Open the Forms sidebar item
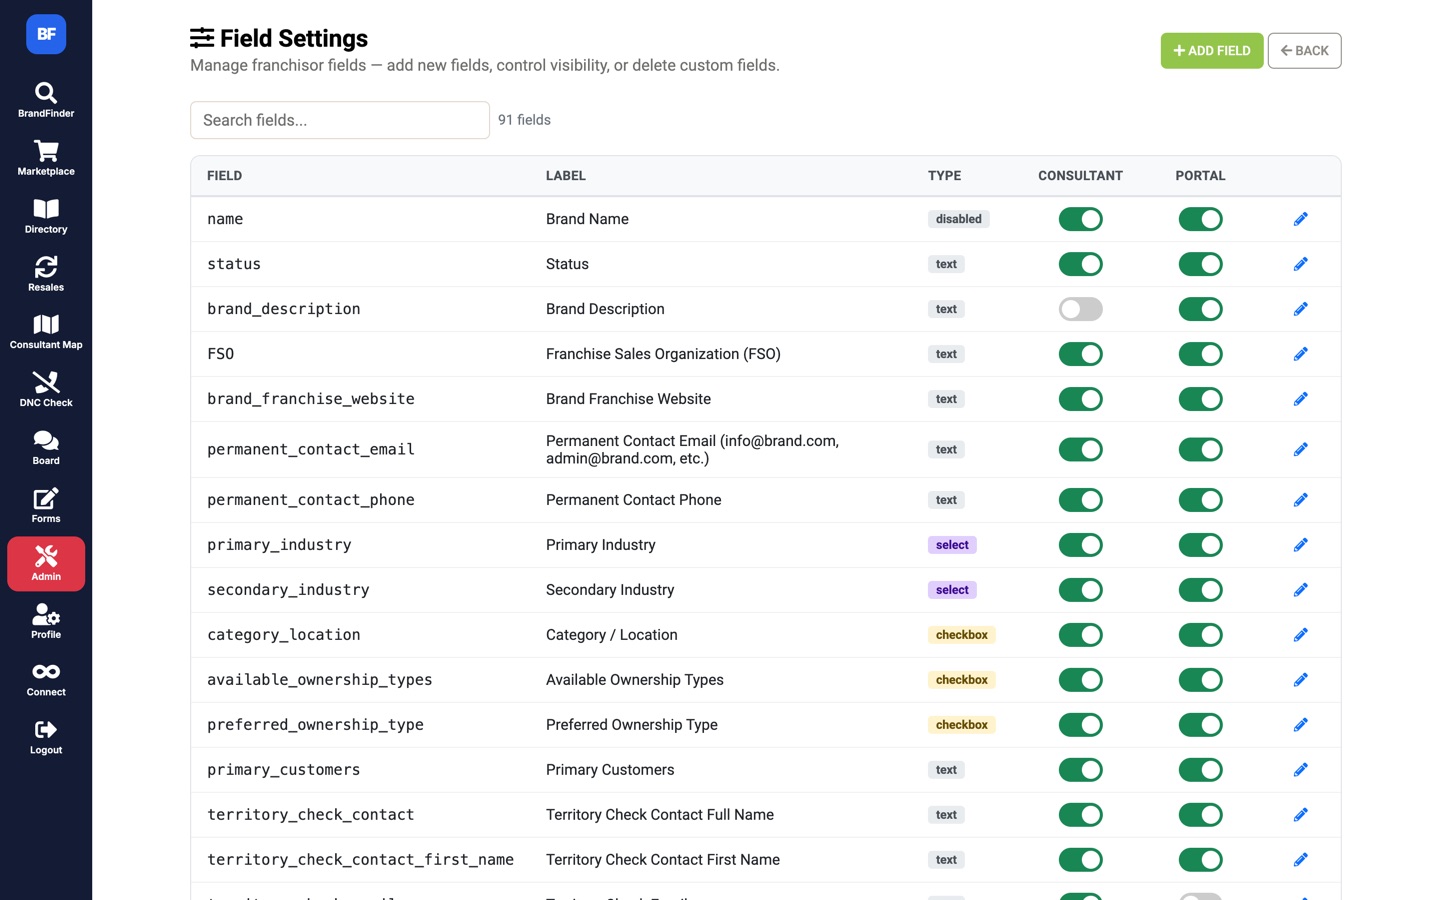 point(46,506)
